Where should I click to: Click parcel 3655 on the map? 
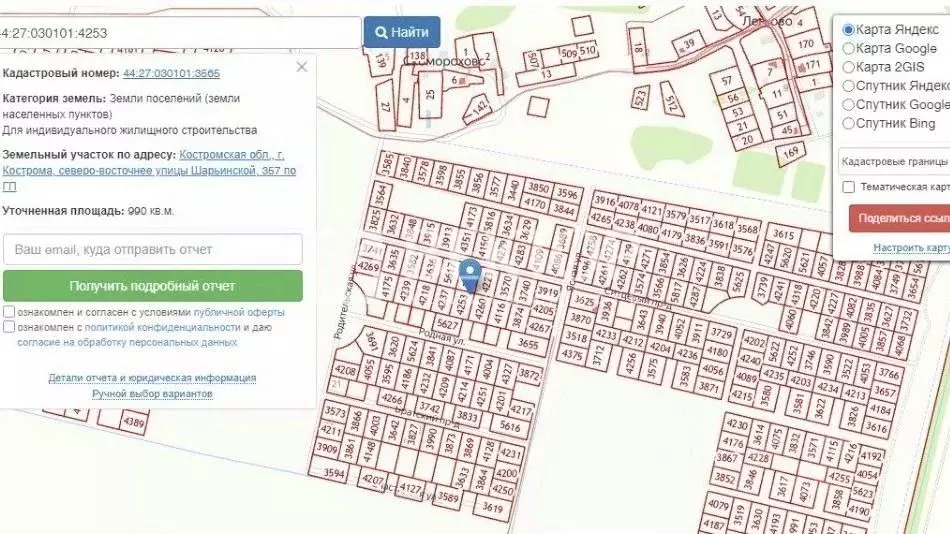528,344
